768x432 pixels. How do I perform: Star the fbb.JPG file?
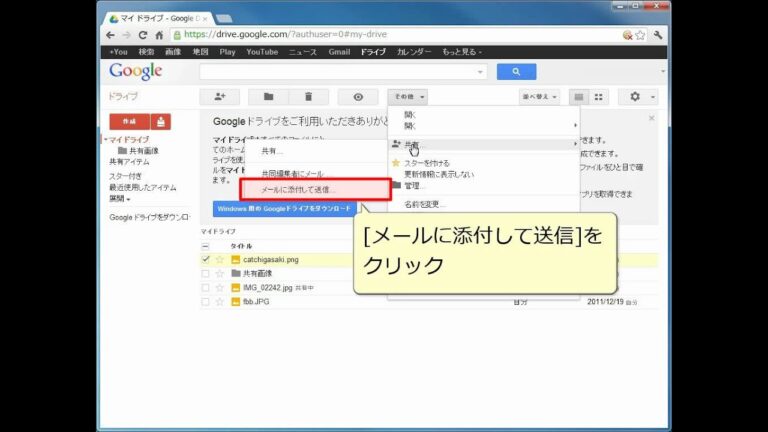click(220, 302)
